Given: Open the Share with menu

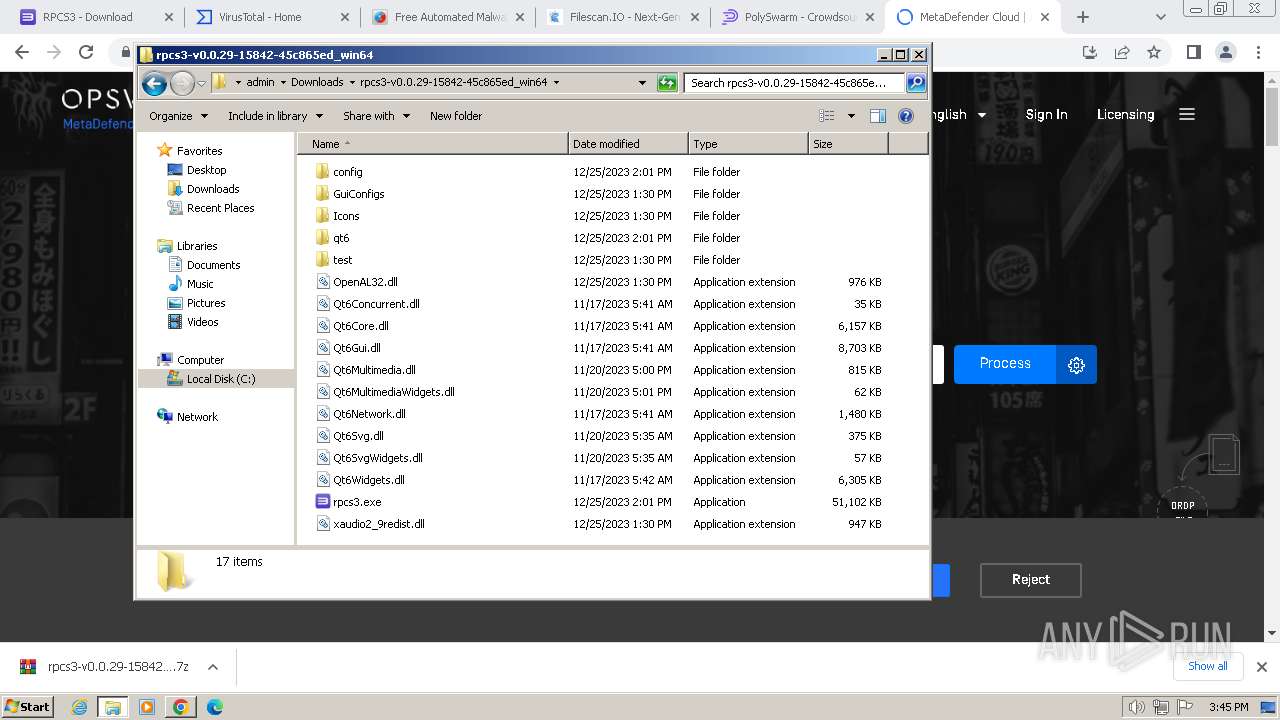Looking at the screenshot, I should [x=376, y=116].
